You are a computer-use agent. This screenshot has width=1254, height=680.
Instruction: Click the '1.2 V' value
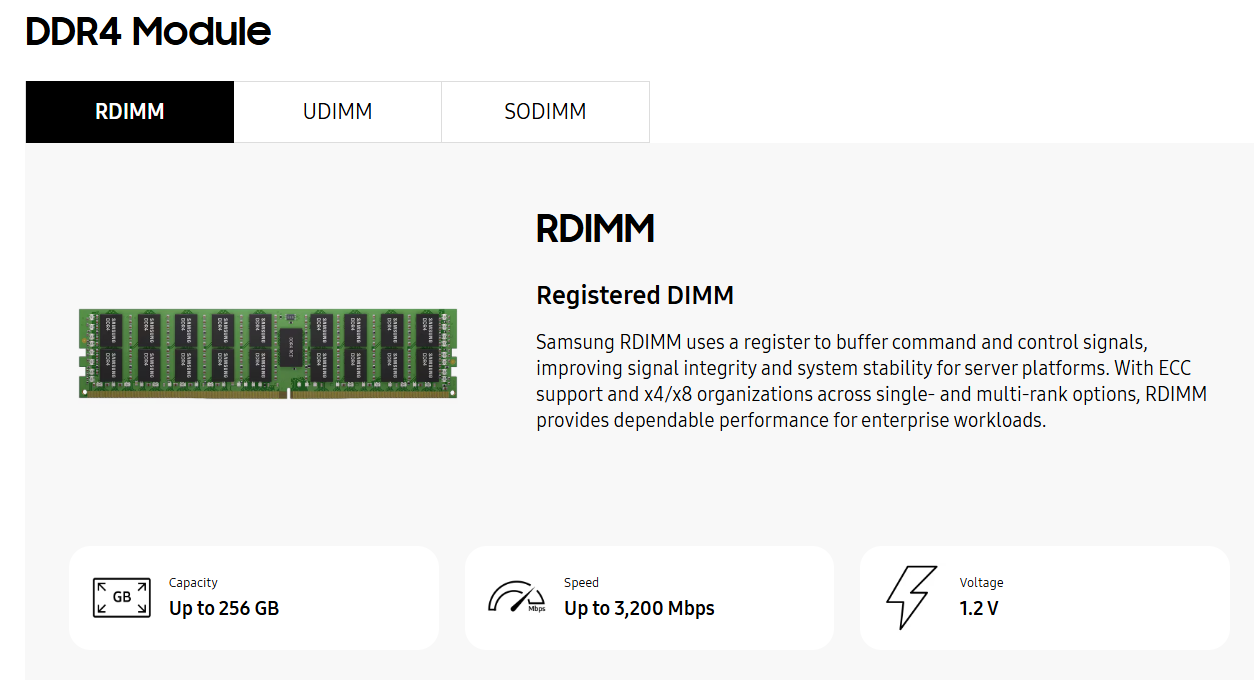click(x=979, y=608)
